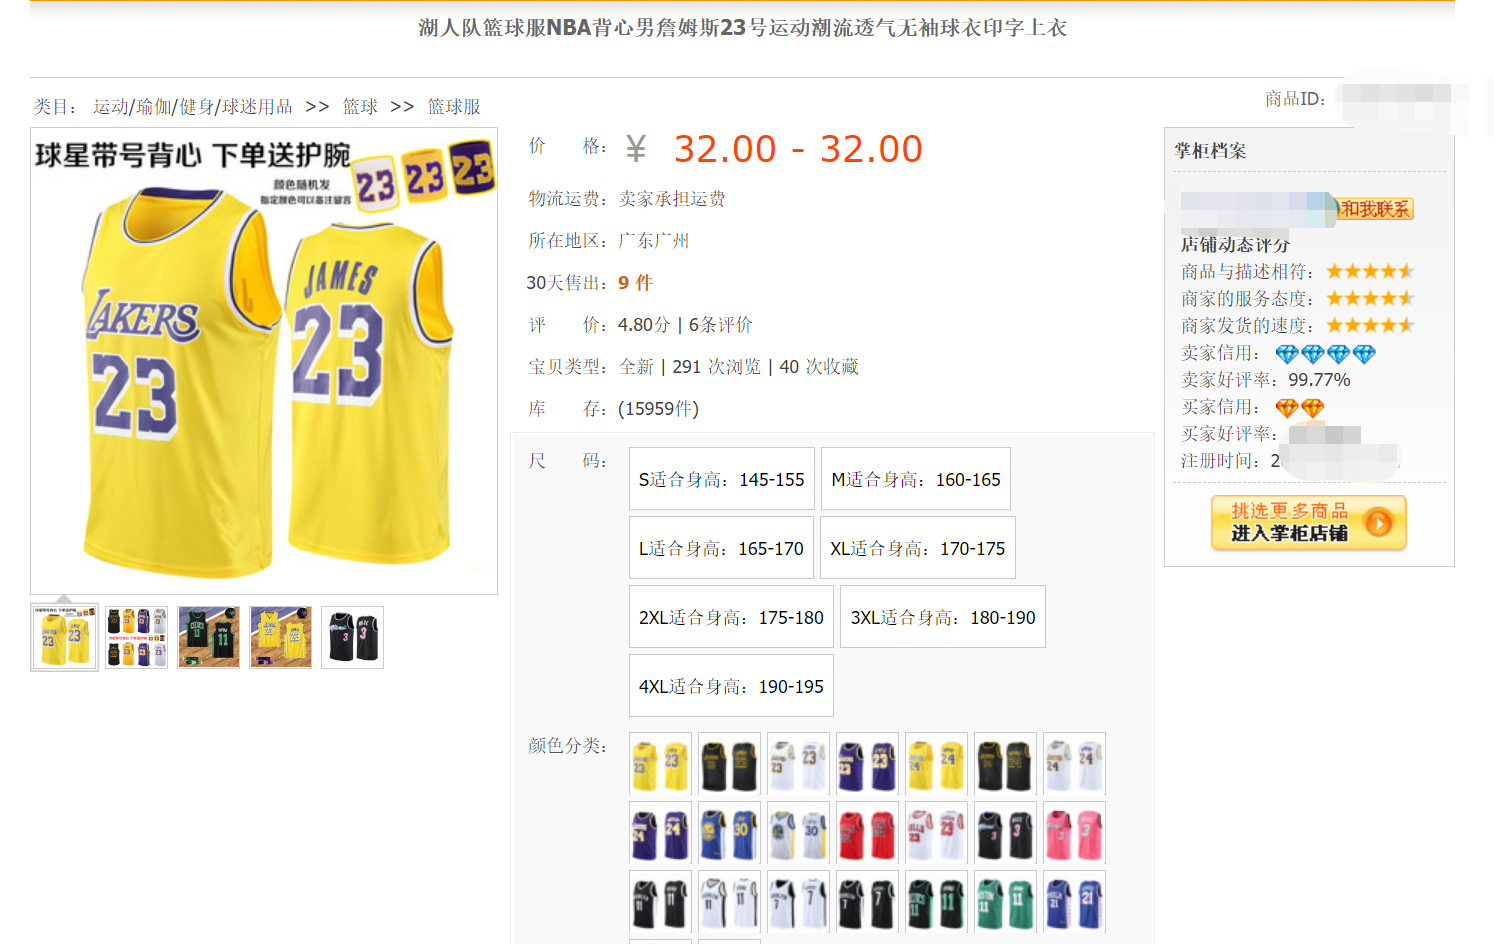Select gallery thumbnail of black Miami 3 jersey
Screen dimensions: 1494x944
click(352, 637)
